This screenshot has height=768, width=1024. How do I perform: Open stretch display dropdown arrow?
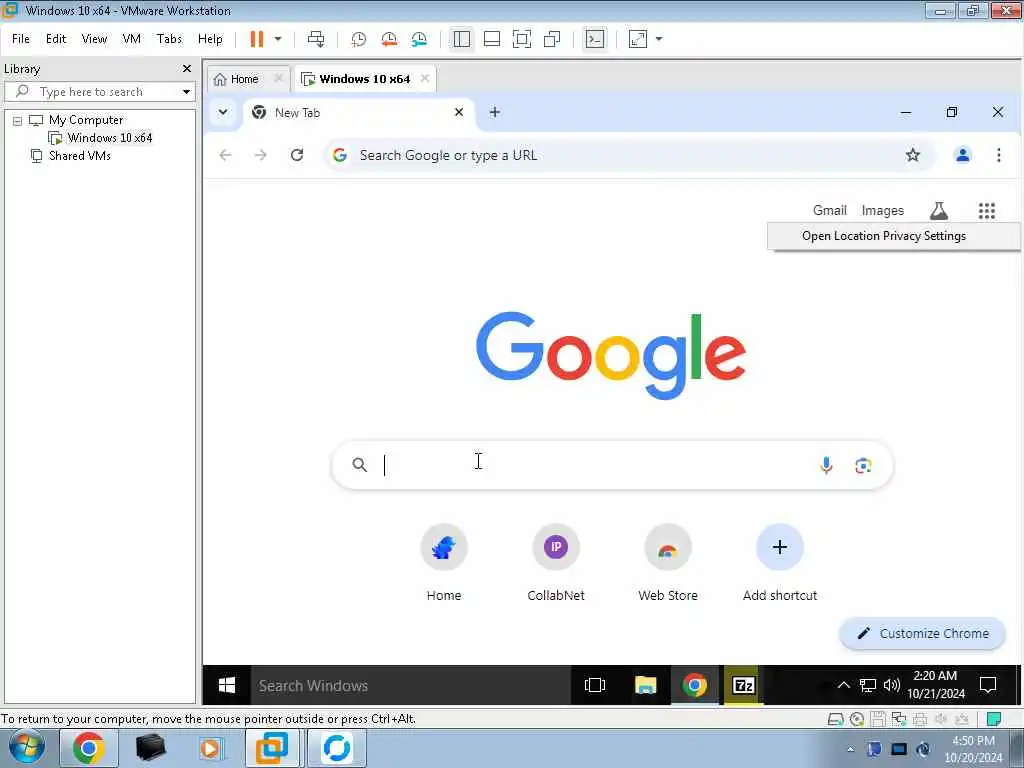point(659,39)
